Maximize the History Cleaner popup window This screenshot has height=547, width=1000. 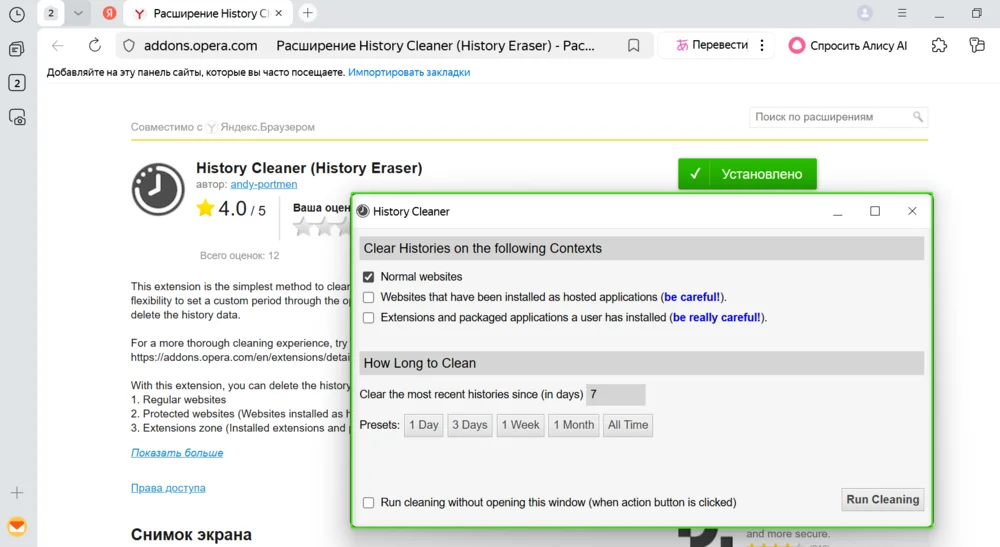click(875, 211)
